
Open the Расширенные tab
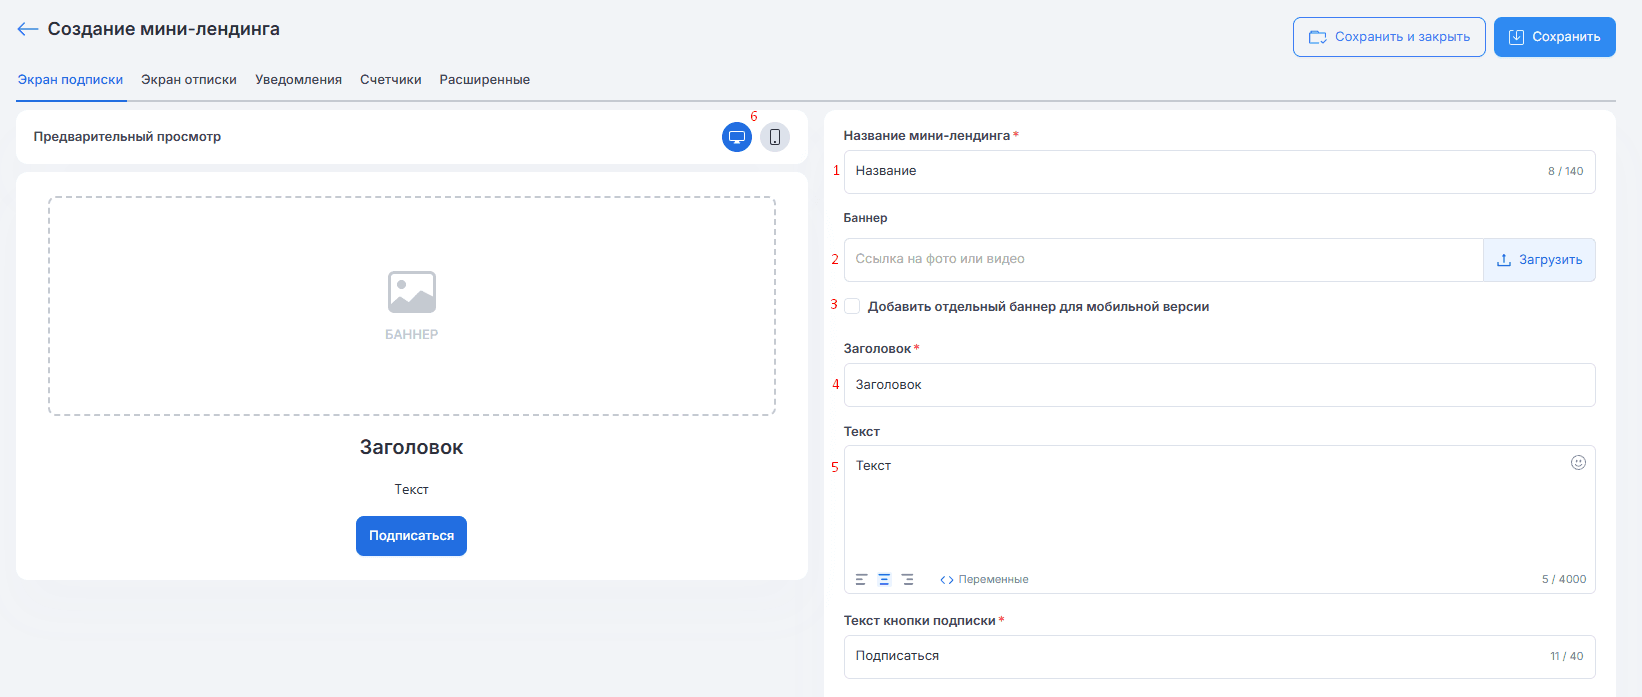485,80
